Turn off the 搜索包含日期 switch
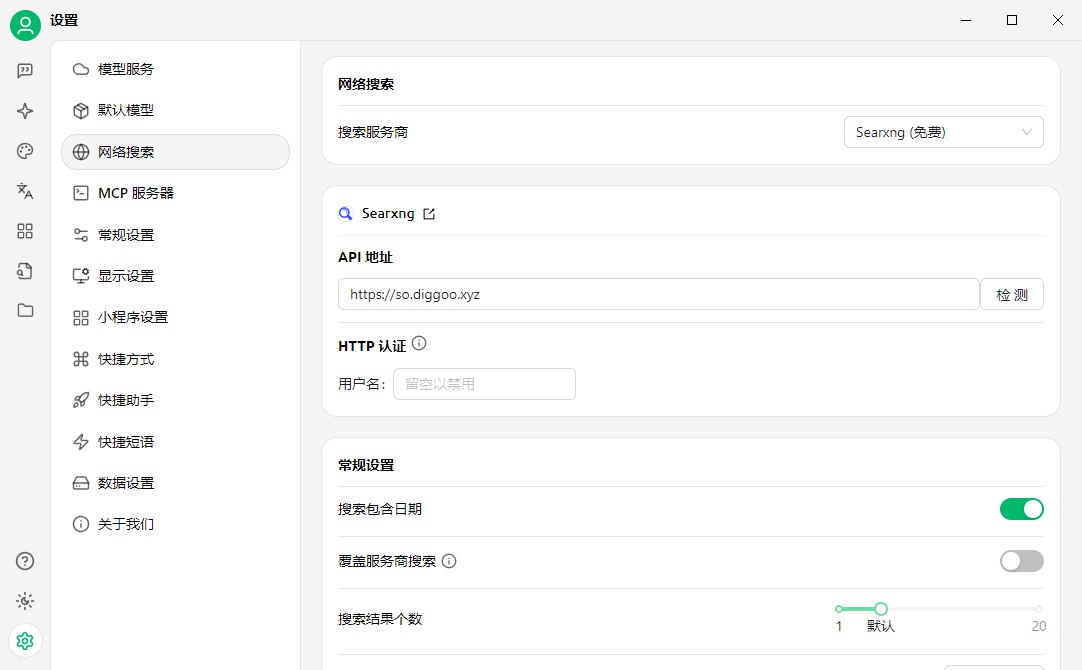 pyautogui.click(x=1021, y=509)
